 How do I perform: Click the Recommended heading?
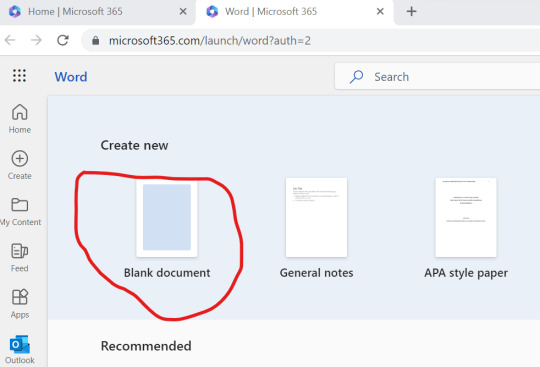(146, 346)
